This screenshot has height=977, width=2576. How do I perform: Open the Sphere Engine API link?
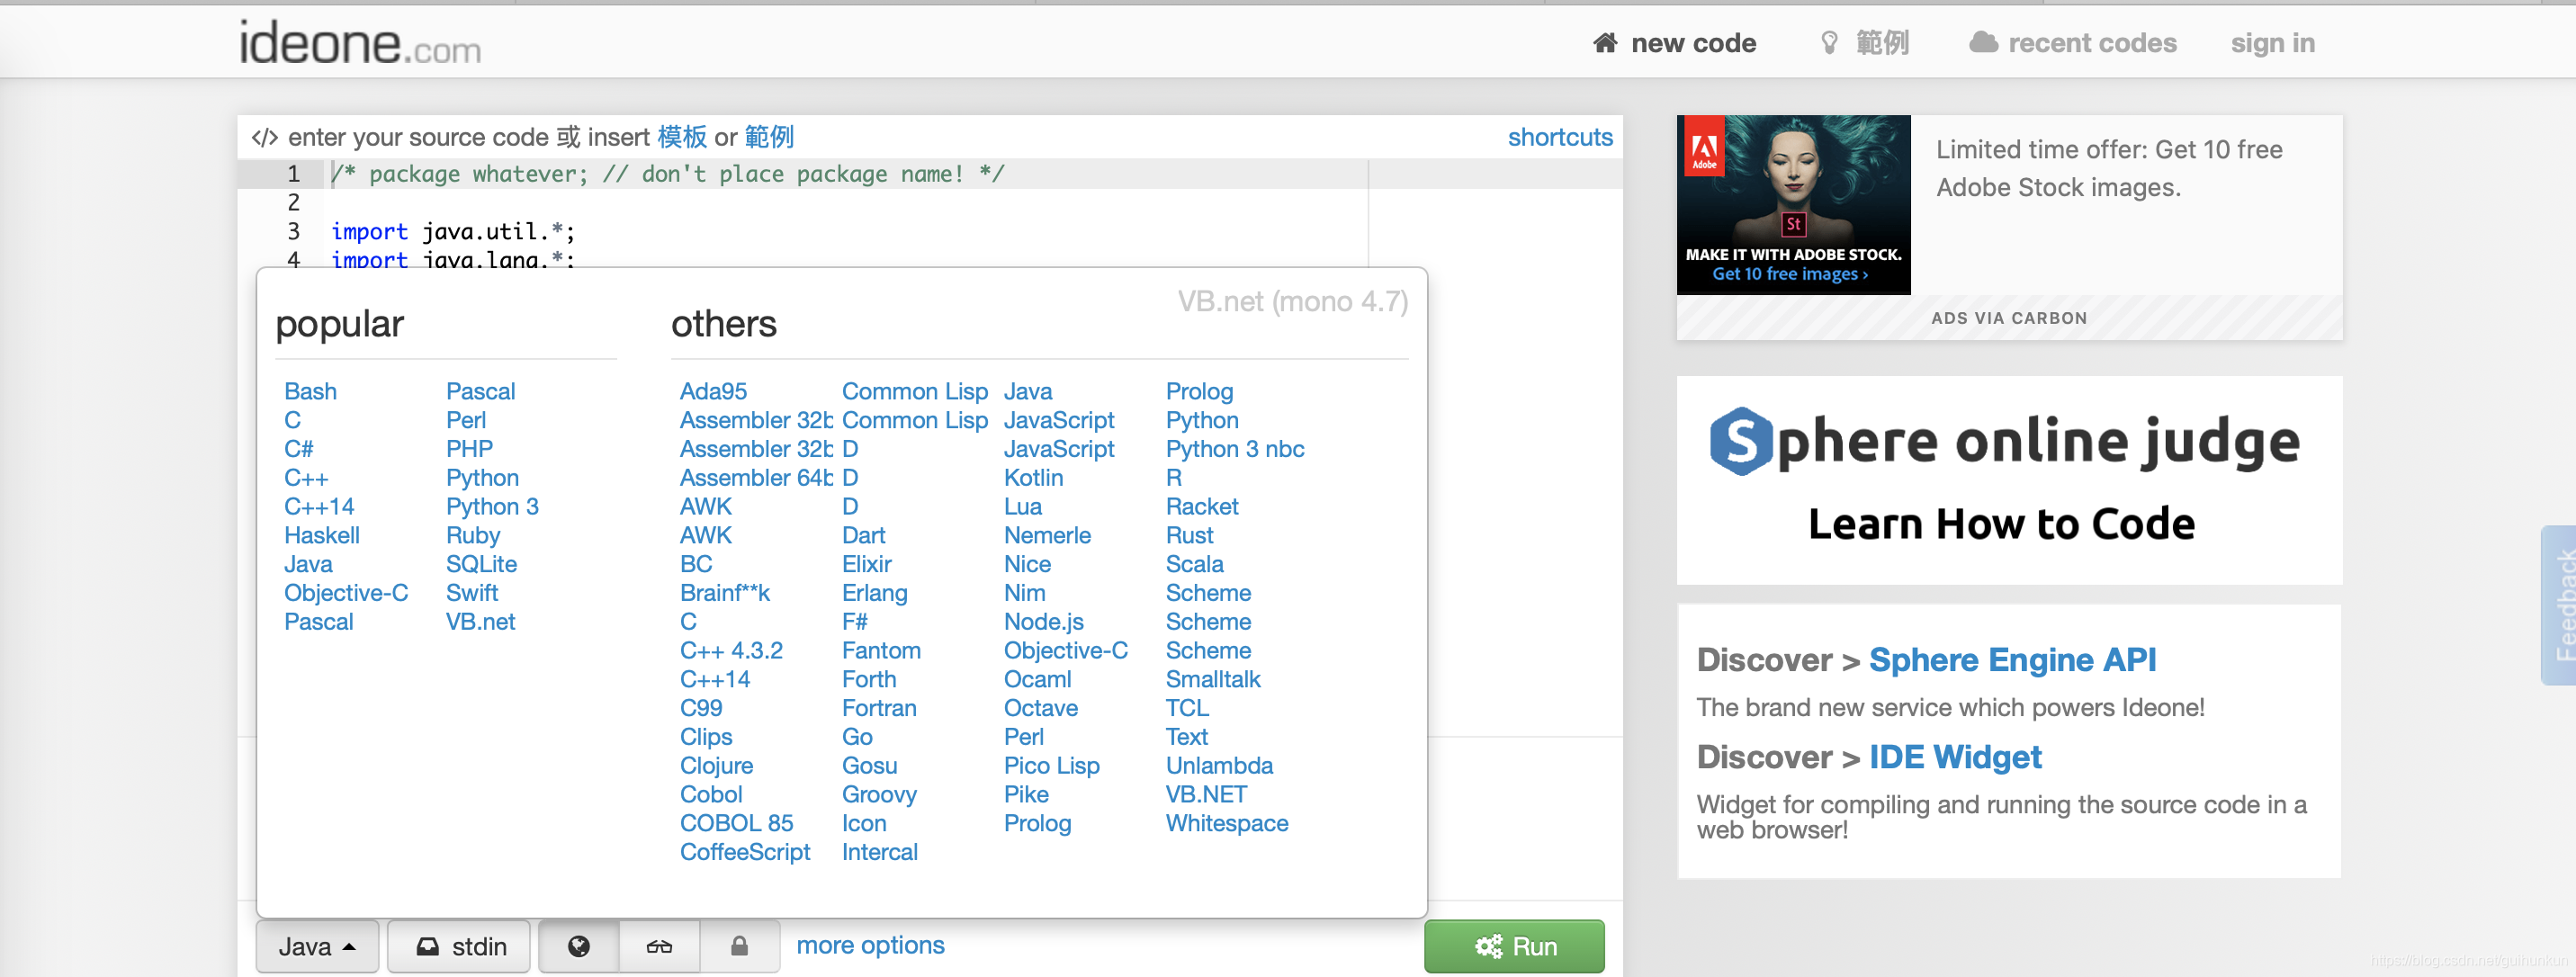click(x=2011, y=660)
